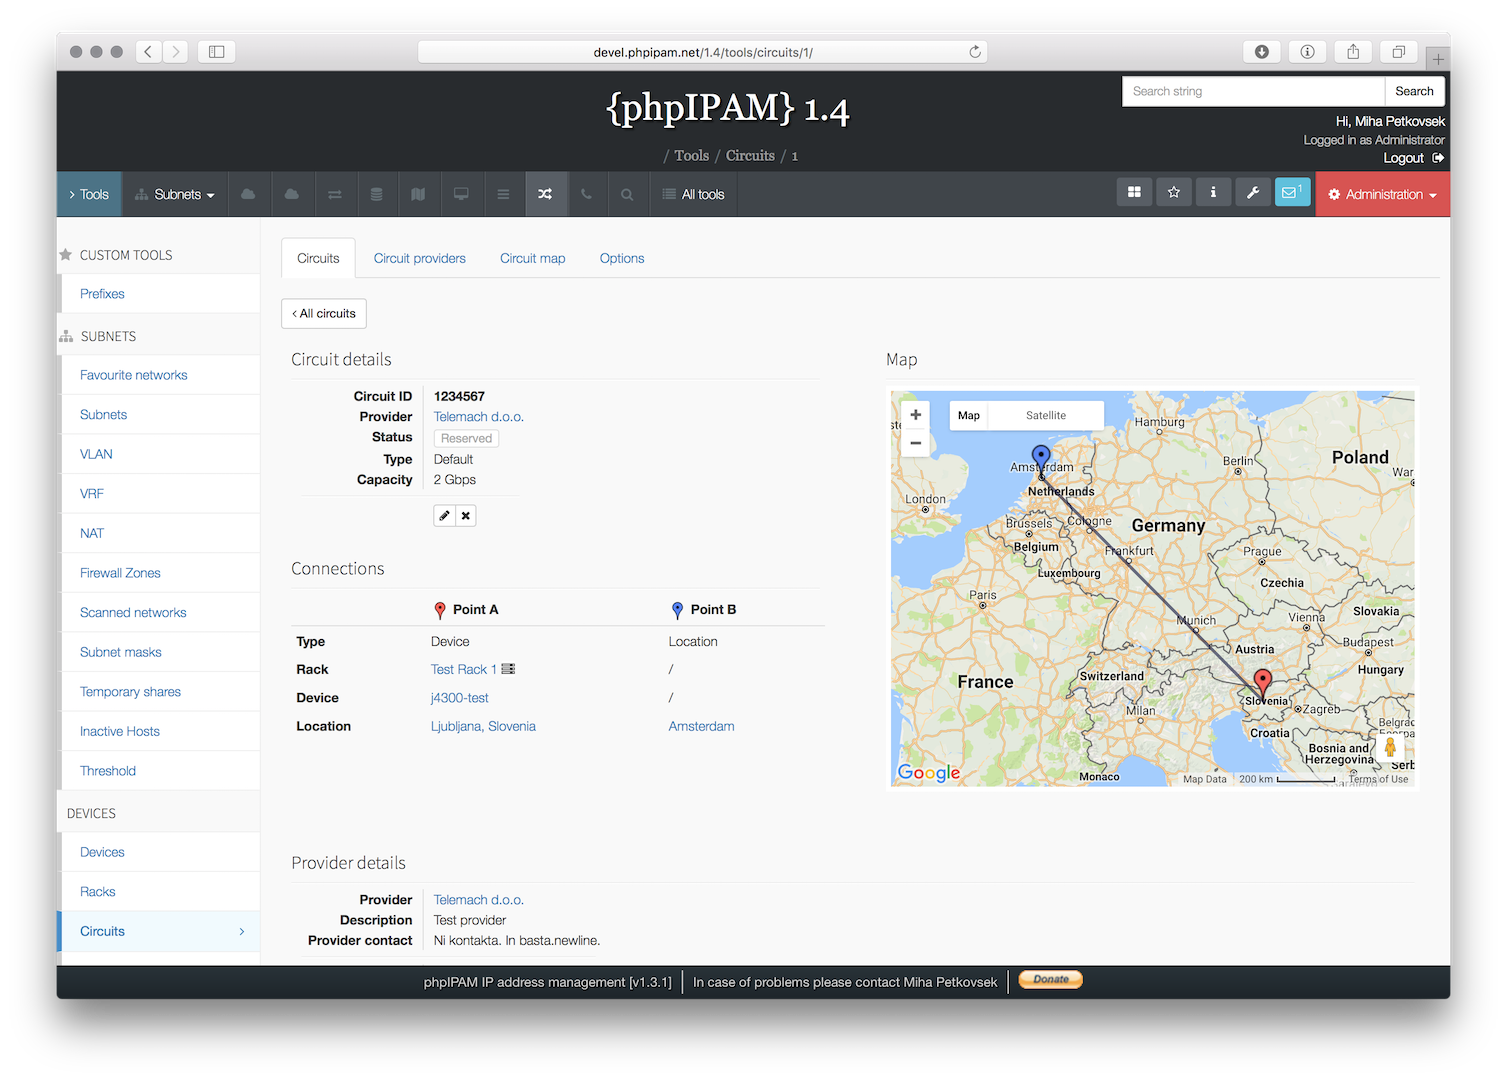
Task: Click the wrench tools icon
Action: click(x=1253, y=191)
